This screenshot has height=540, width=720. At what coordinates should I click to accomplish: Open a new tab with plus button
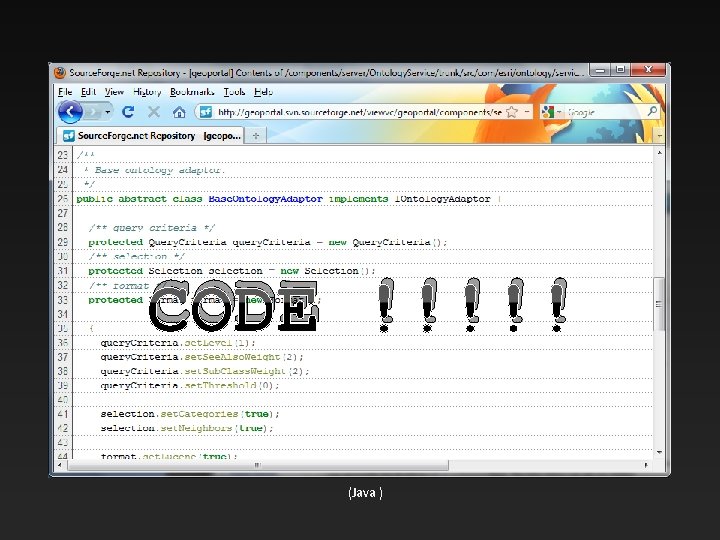pos(256,136)
